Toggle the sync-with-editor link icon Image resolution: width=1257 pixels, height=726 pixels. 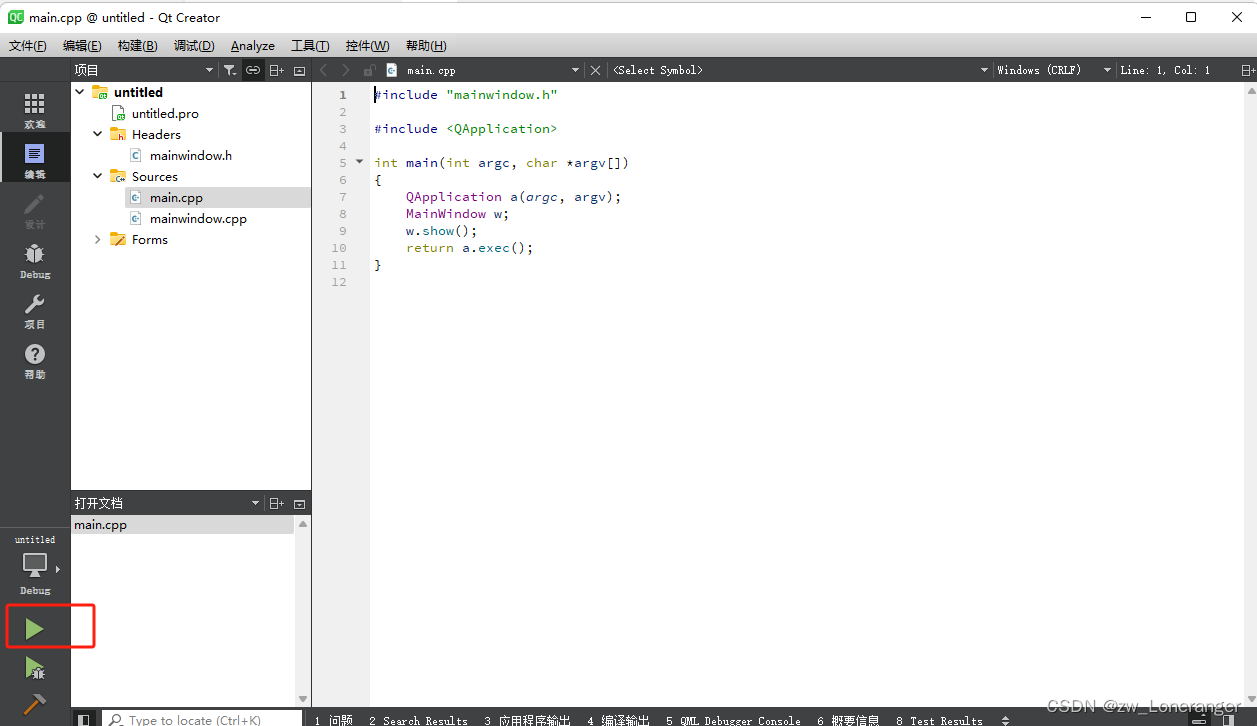click(x=253, y=70)
